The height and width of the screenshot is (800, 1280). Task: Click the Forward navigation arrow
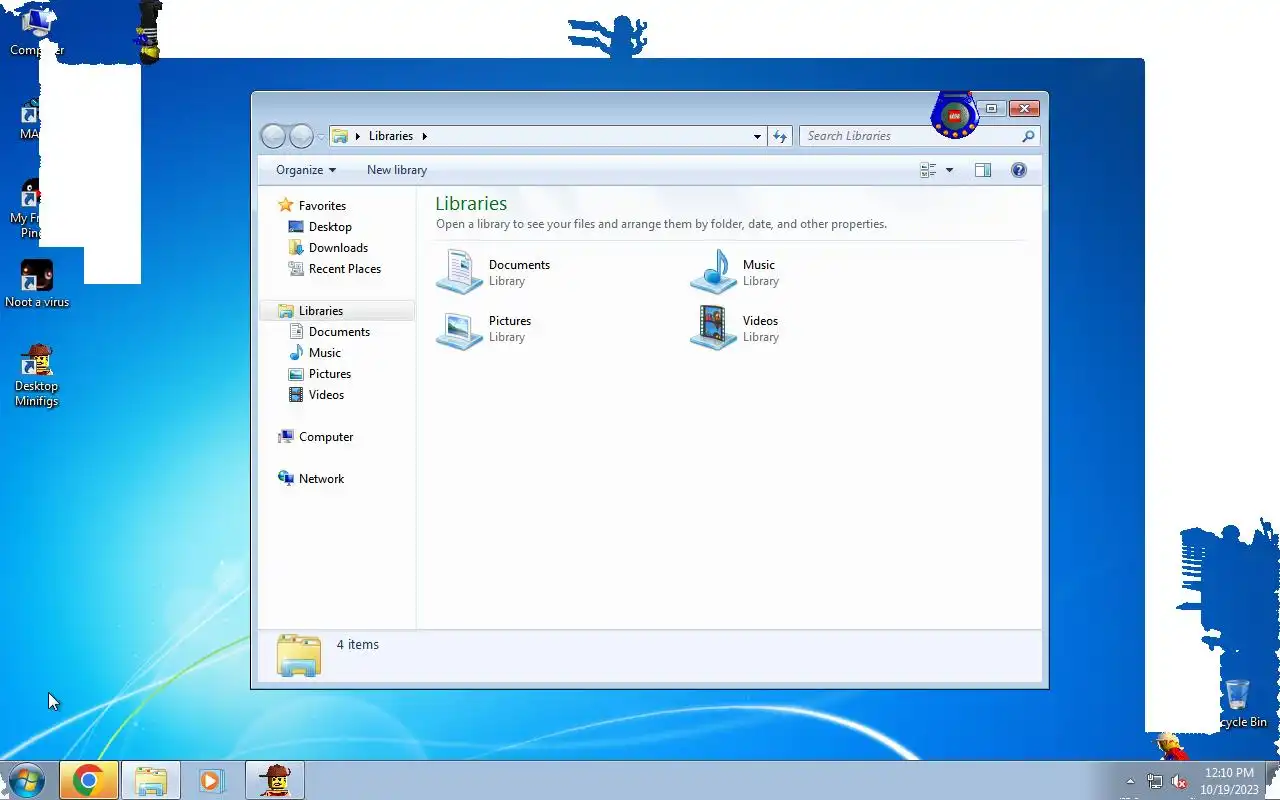(x=301, y=136)
